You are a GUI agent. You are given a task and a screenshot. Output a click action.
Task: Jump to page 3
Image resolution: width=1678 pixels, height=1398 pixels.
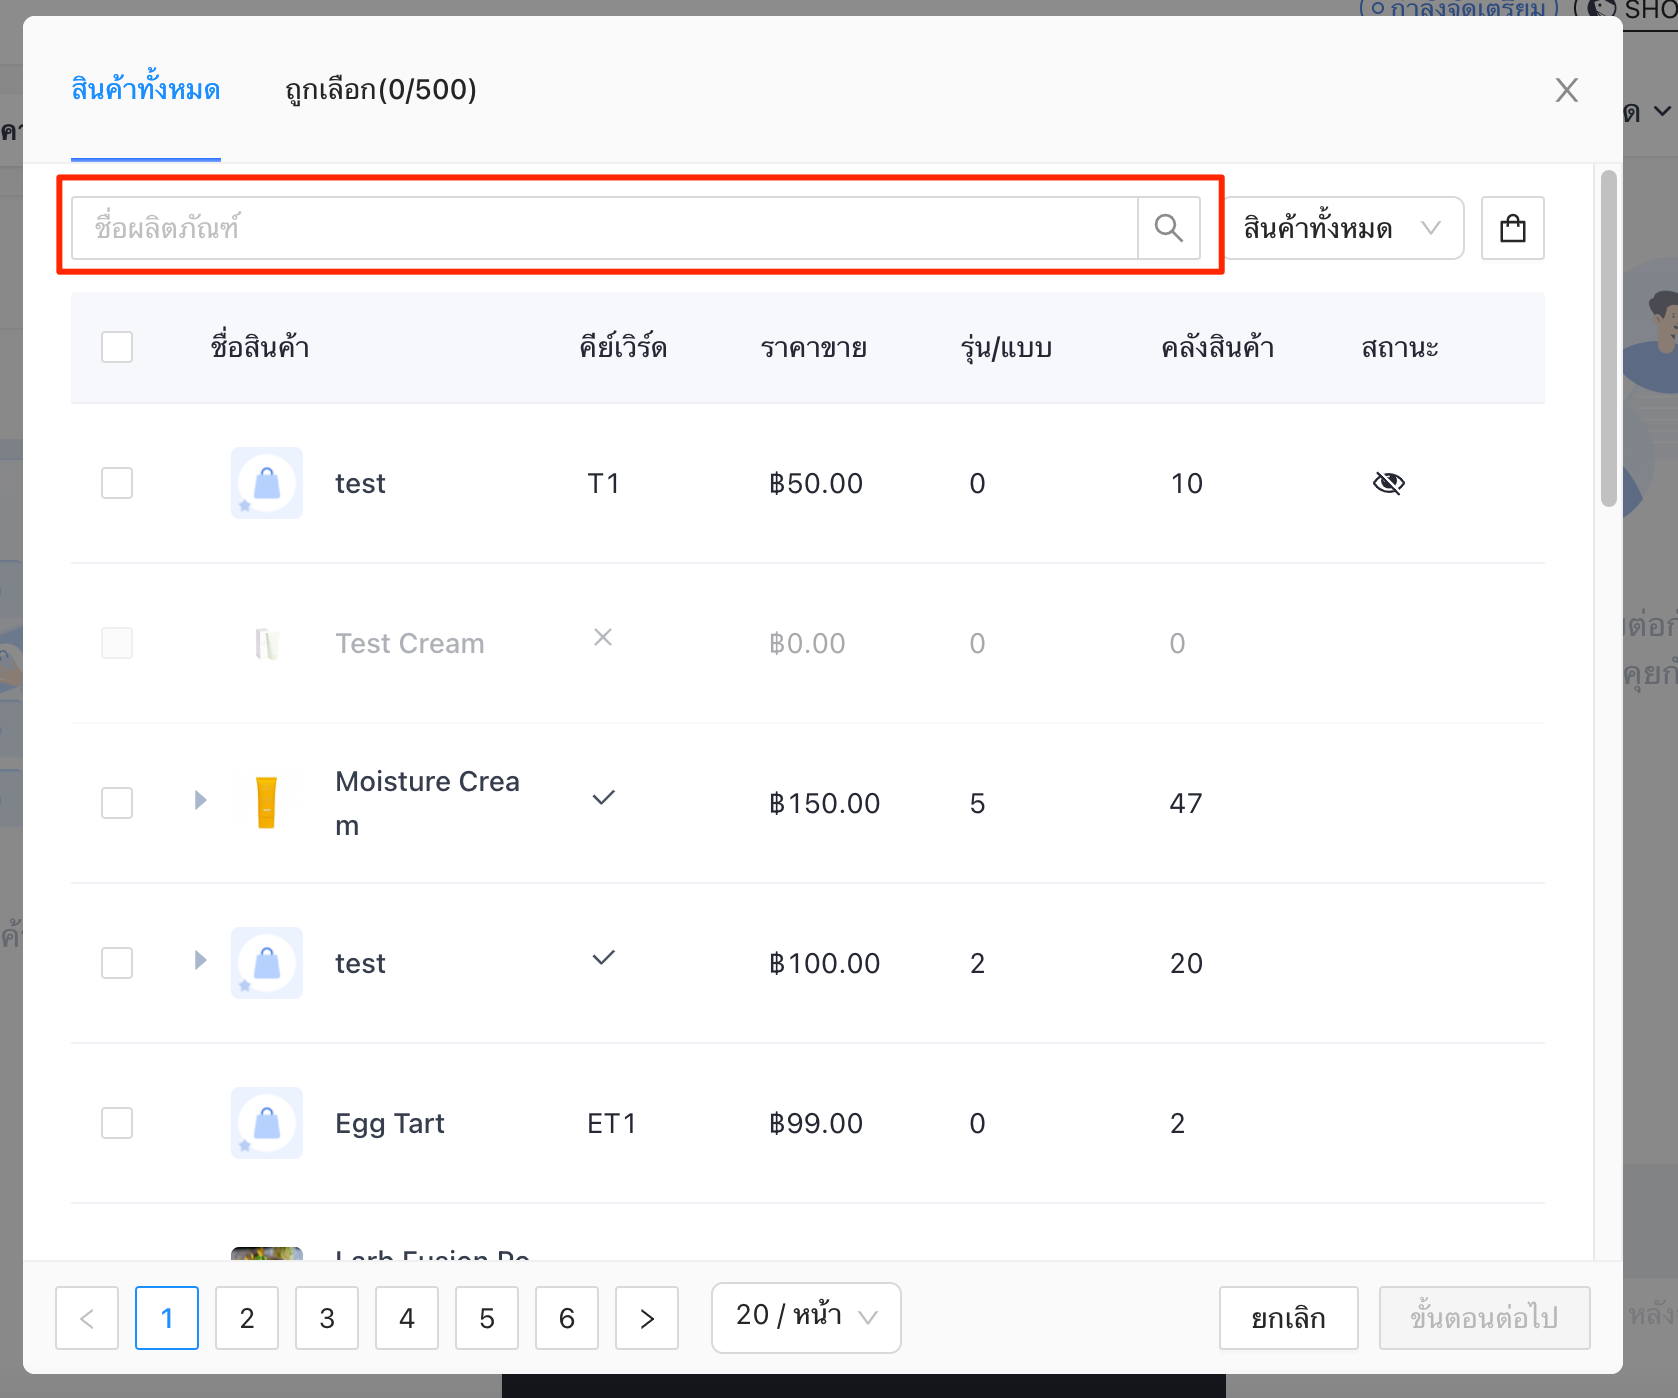point(327,1318)
